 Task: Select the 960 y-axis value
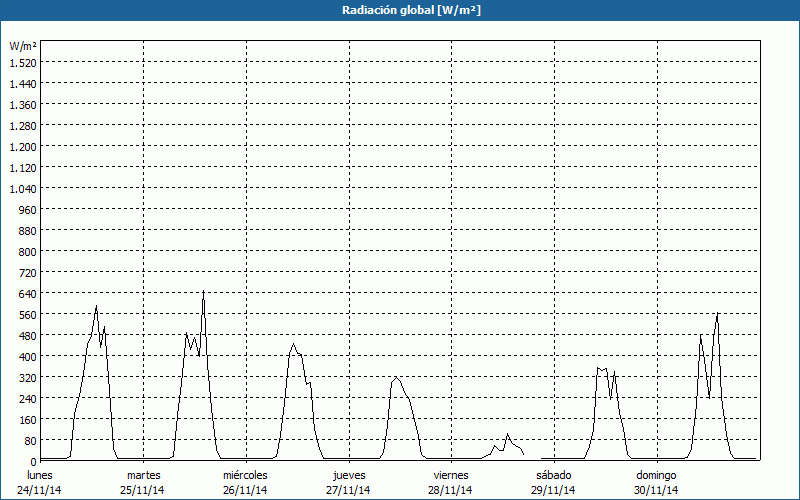coord(30,210)
